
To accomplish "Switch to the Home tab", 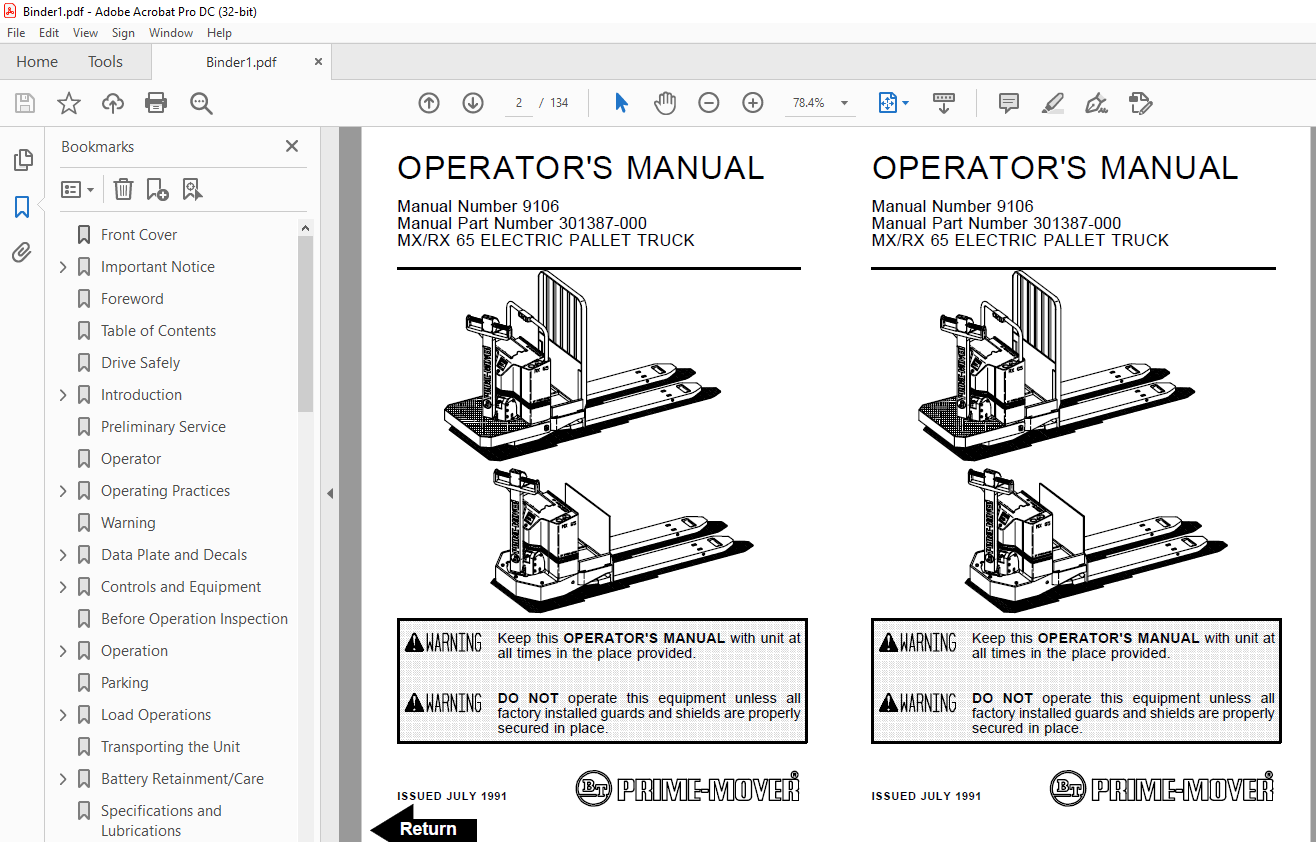I will click(37, 62).
